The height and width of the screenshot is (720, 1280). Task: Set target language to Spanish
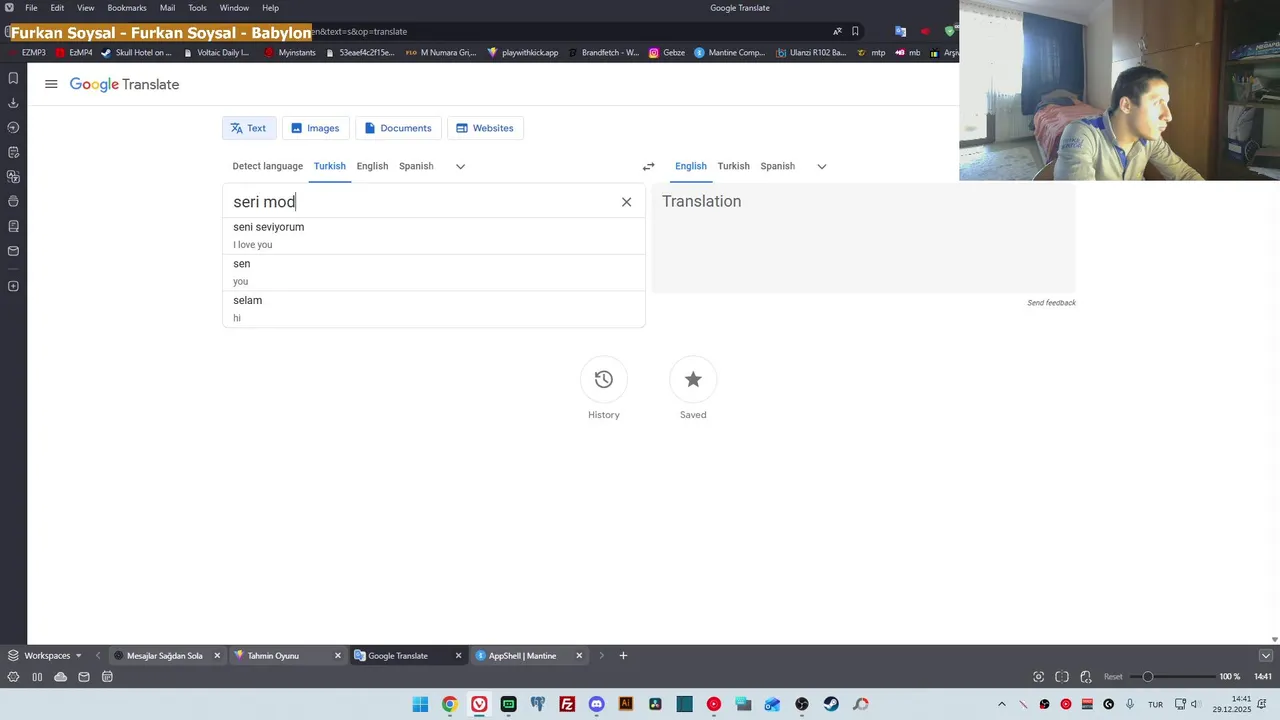[777, 166]
